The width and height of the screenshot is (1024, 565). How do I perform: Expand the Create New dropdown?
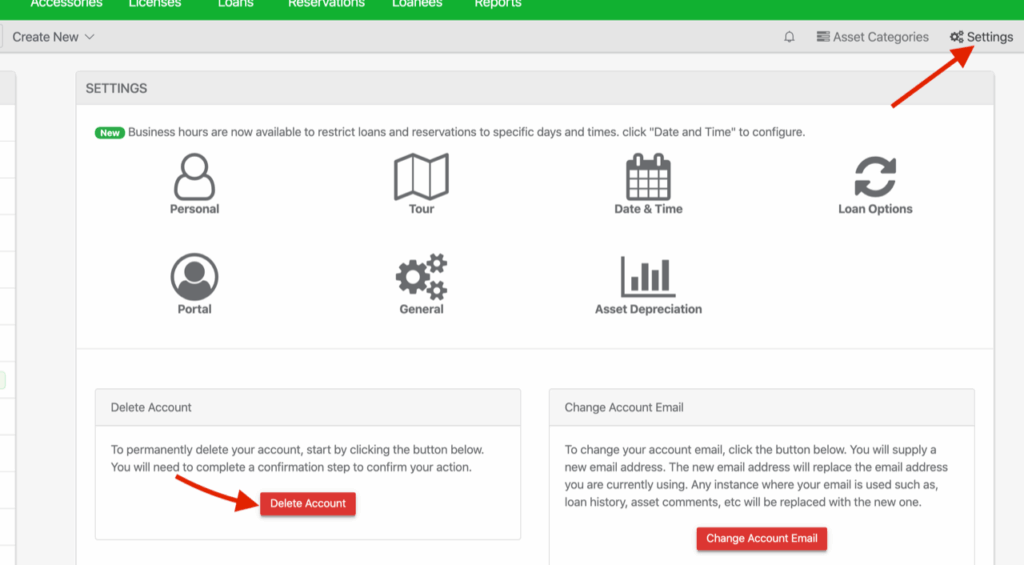[53, 37]
